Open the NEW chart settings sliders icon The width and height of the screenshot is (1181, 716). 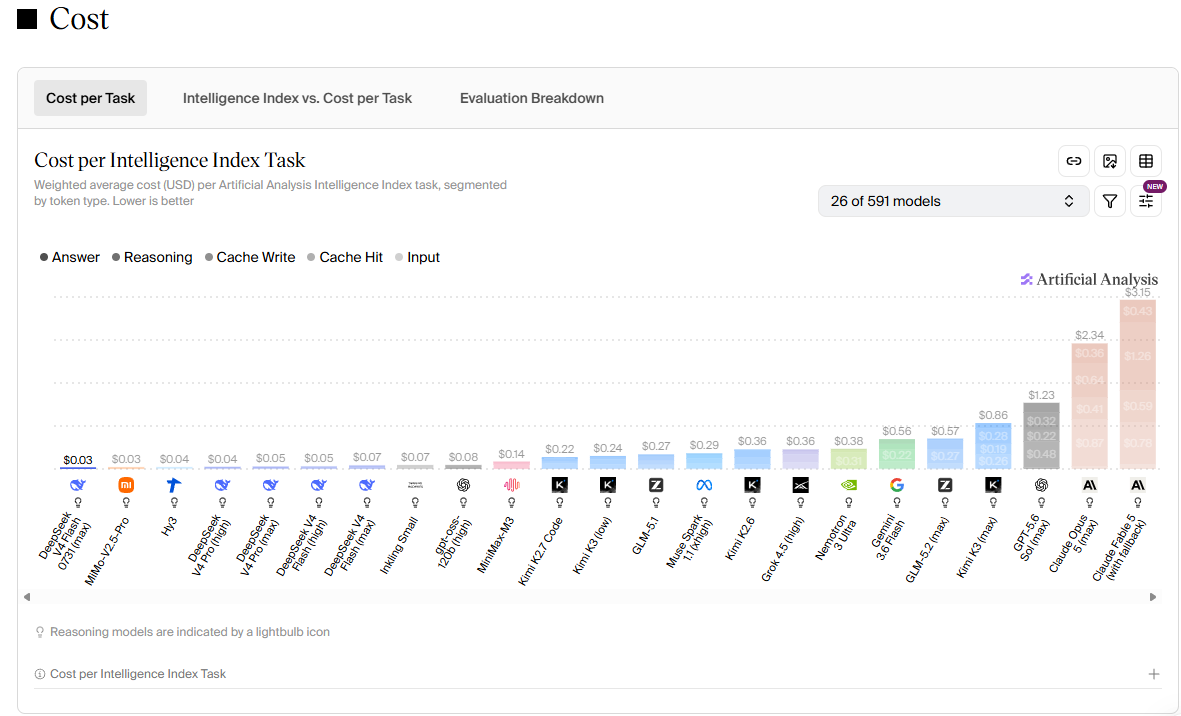1146,201
